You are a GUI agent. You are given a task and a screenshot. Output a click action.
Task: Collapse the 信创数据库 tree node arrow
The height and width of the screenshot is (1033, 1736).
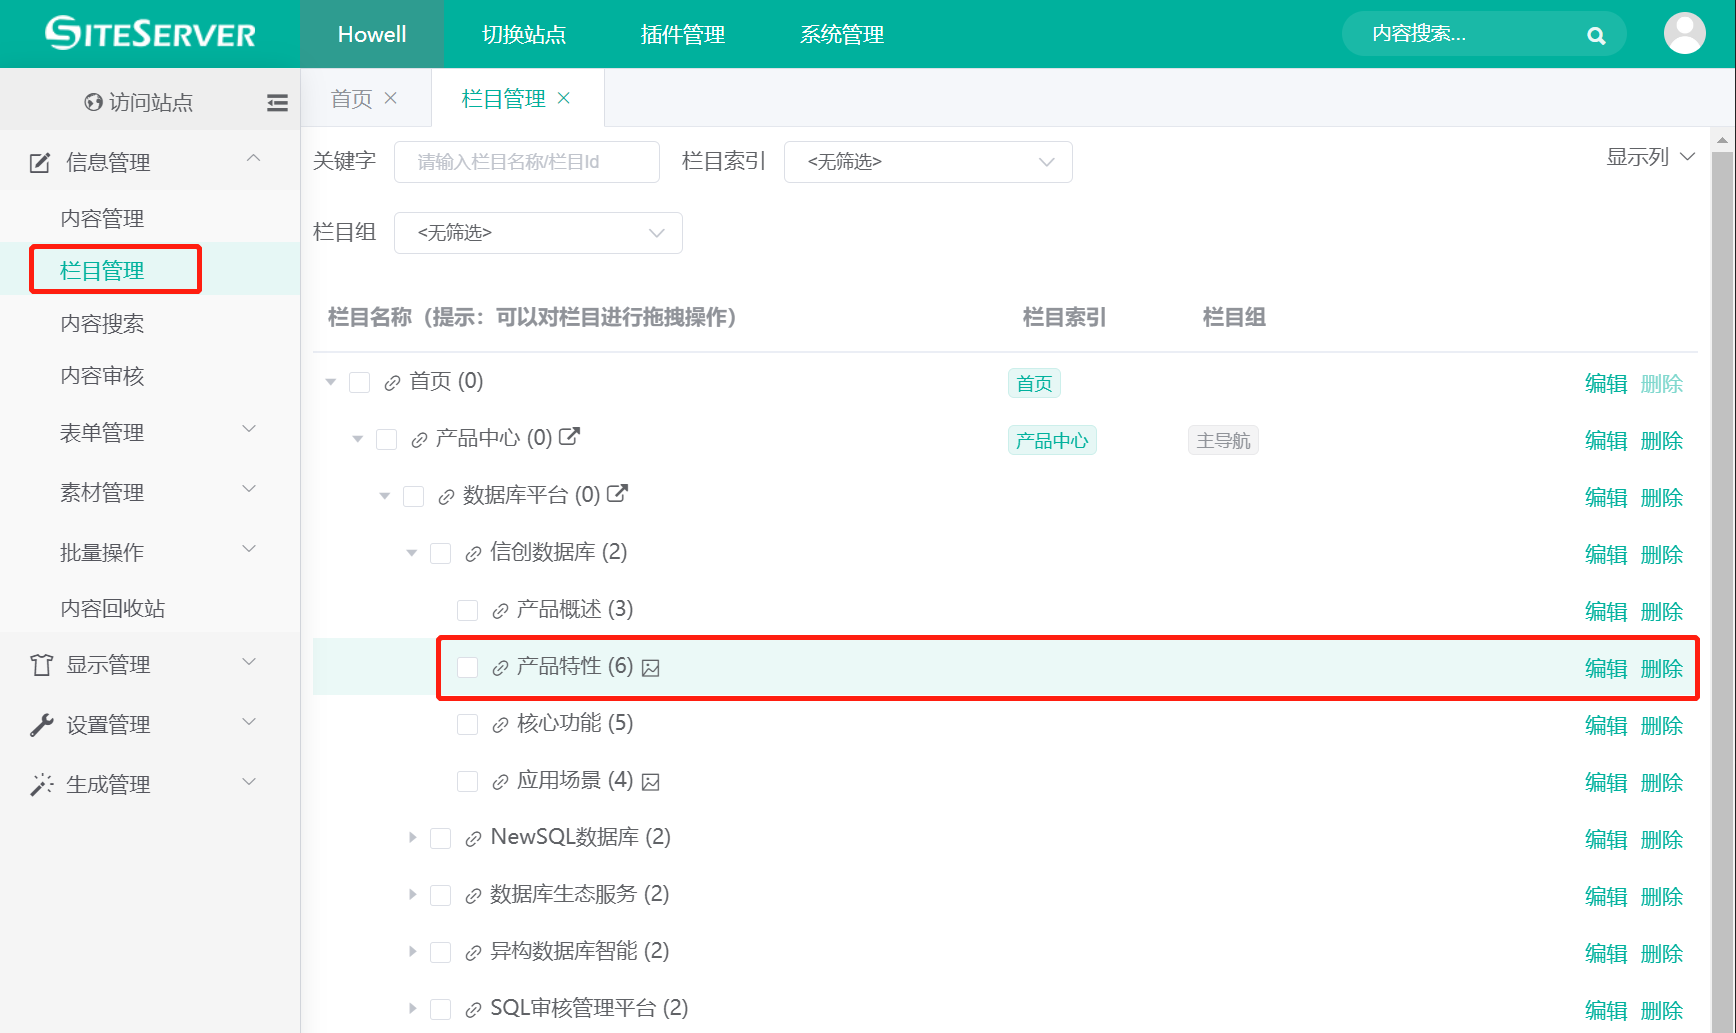pos(412,554)
